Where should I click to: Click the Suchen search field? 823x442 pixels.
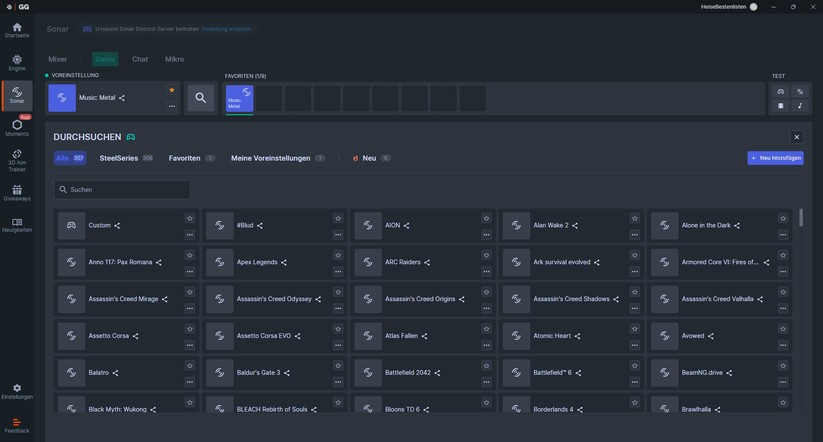point(123,189)
